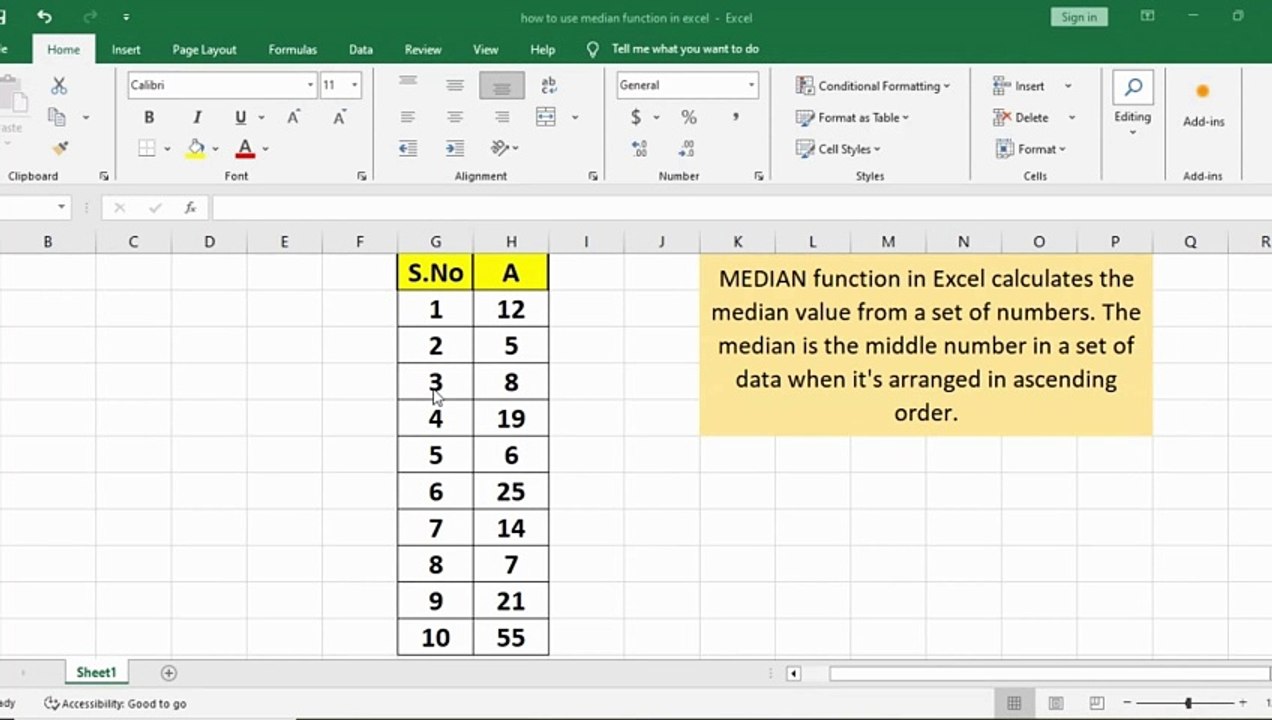This screenshot has height=720, width=1272.
Task: Open Font Color dropdown arrow
Action: pyautogui.click(x=265, y=149)
